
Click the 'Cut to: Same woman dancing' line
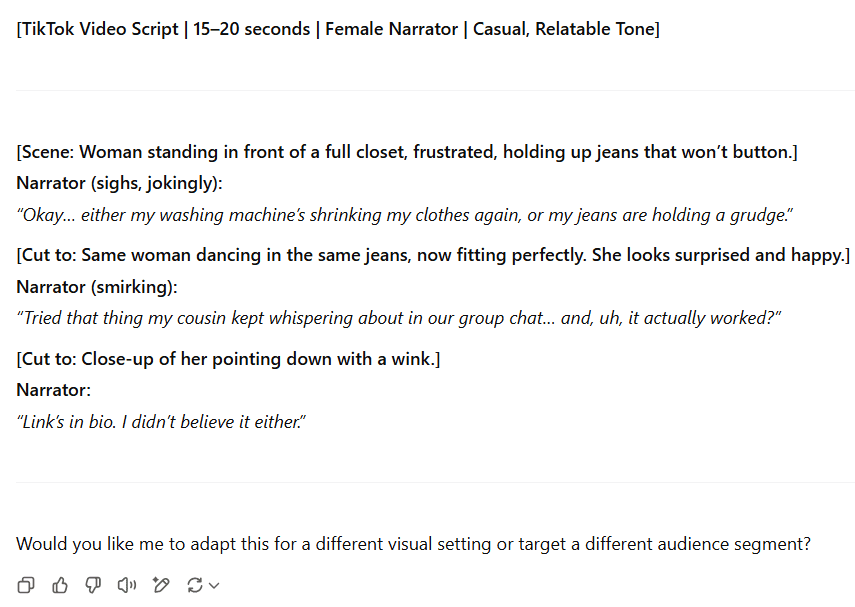pyautogui.click(x=433, y=255)
